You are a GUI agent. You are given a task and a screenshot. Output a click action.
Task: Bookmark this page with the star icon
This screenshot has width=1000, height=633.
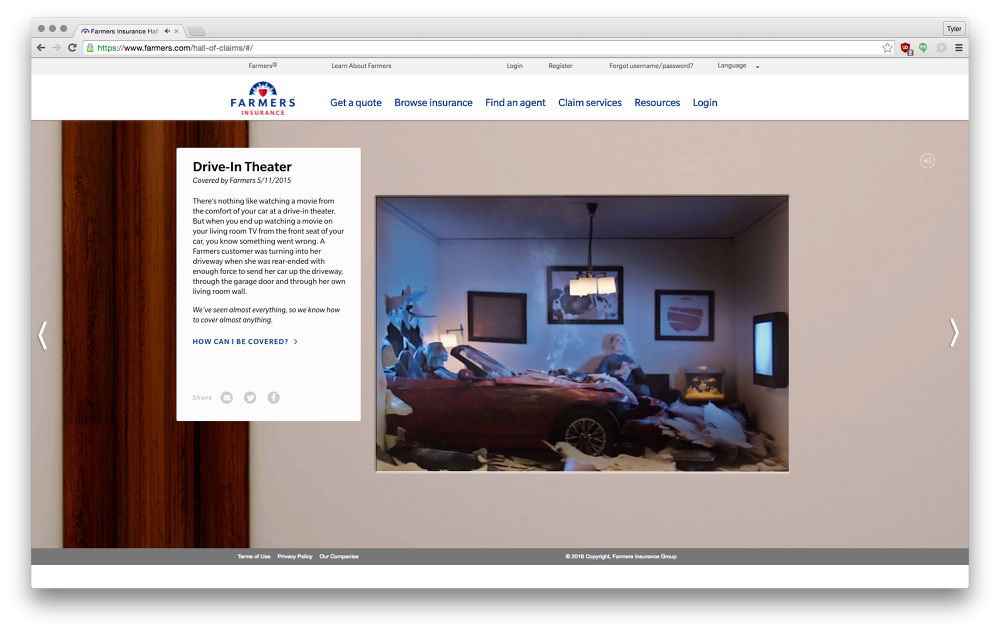(x=886, y=46)
